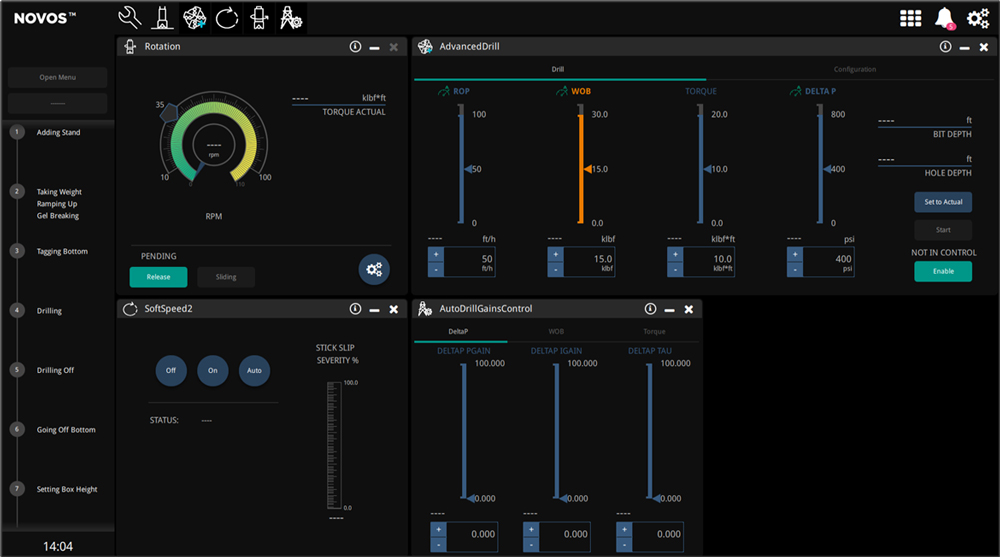Open the system settings gears icon
Screen dimensions: 1000x557
[977, 18]
